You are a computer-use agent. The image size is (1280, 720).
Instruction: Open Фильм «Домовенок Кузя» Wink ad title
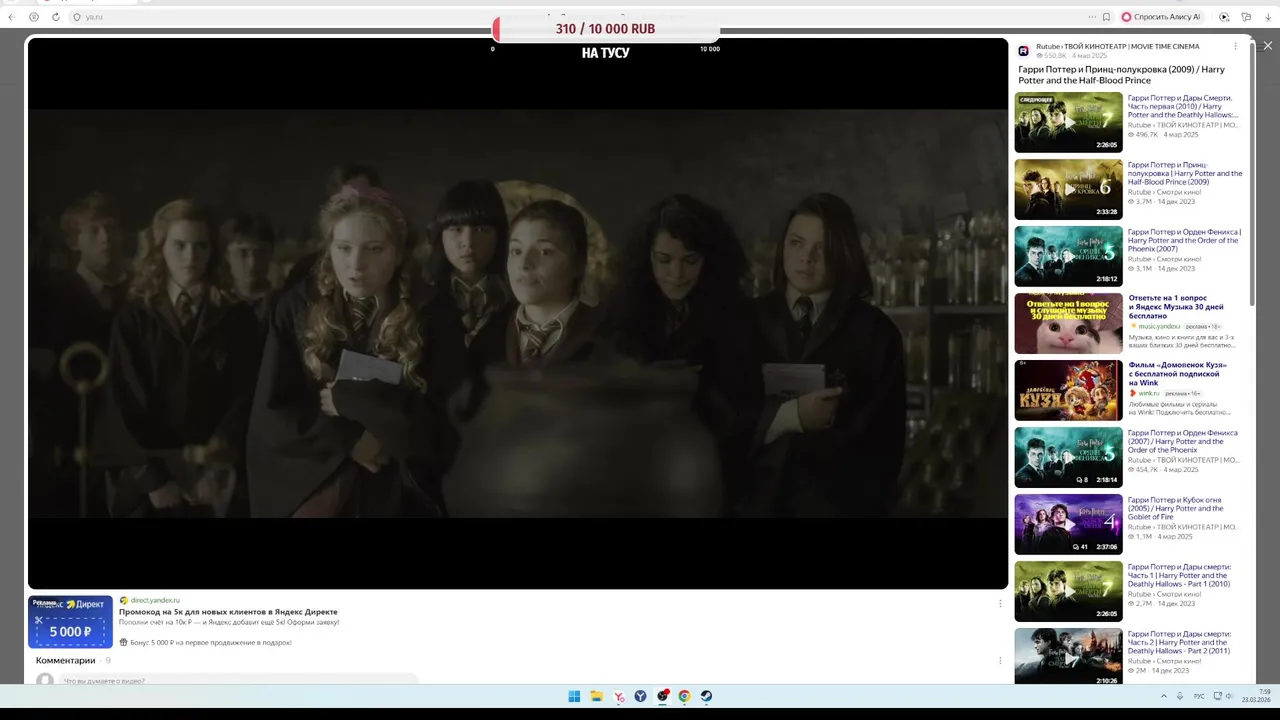(1177, 374)
